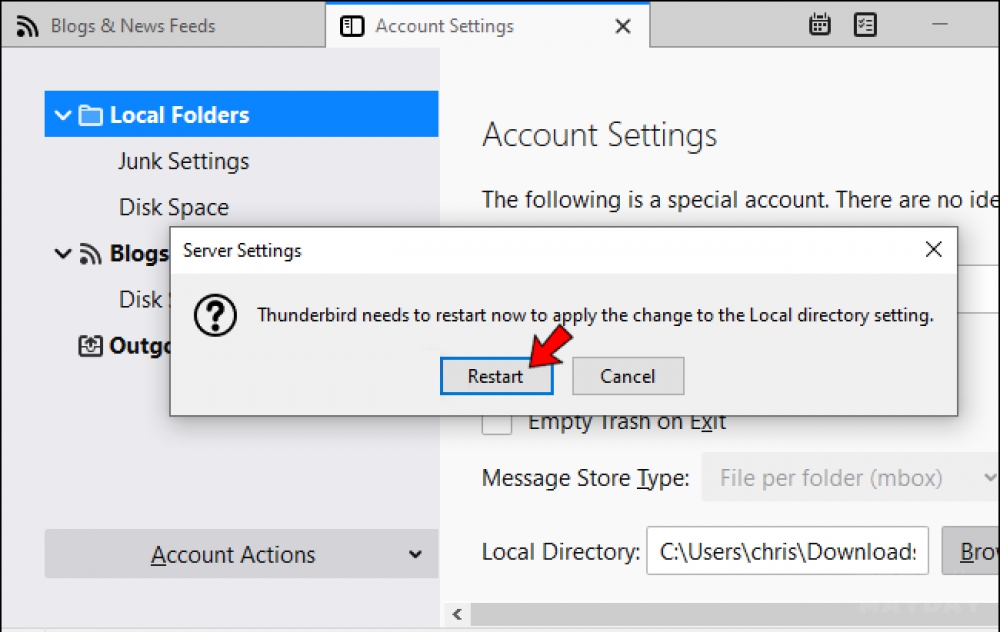Close the Account Settings tab
Screen dimensions: 1000x632
623,26
